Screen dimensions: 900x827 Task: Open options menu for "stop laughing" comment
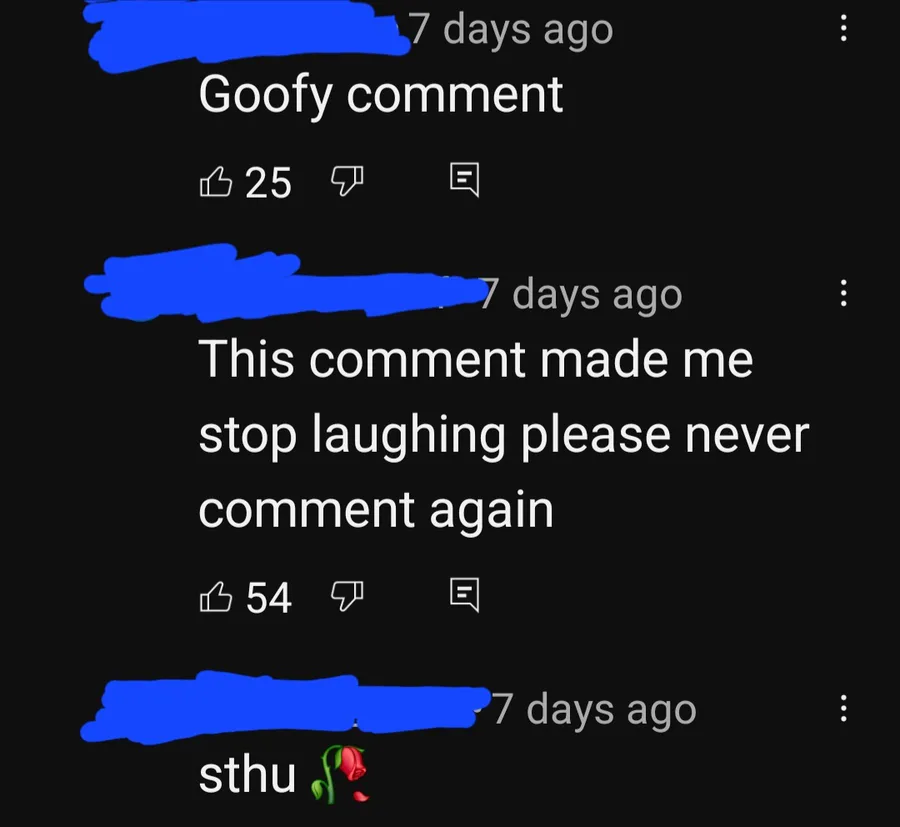(x=843, y=293)
